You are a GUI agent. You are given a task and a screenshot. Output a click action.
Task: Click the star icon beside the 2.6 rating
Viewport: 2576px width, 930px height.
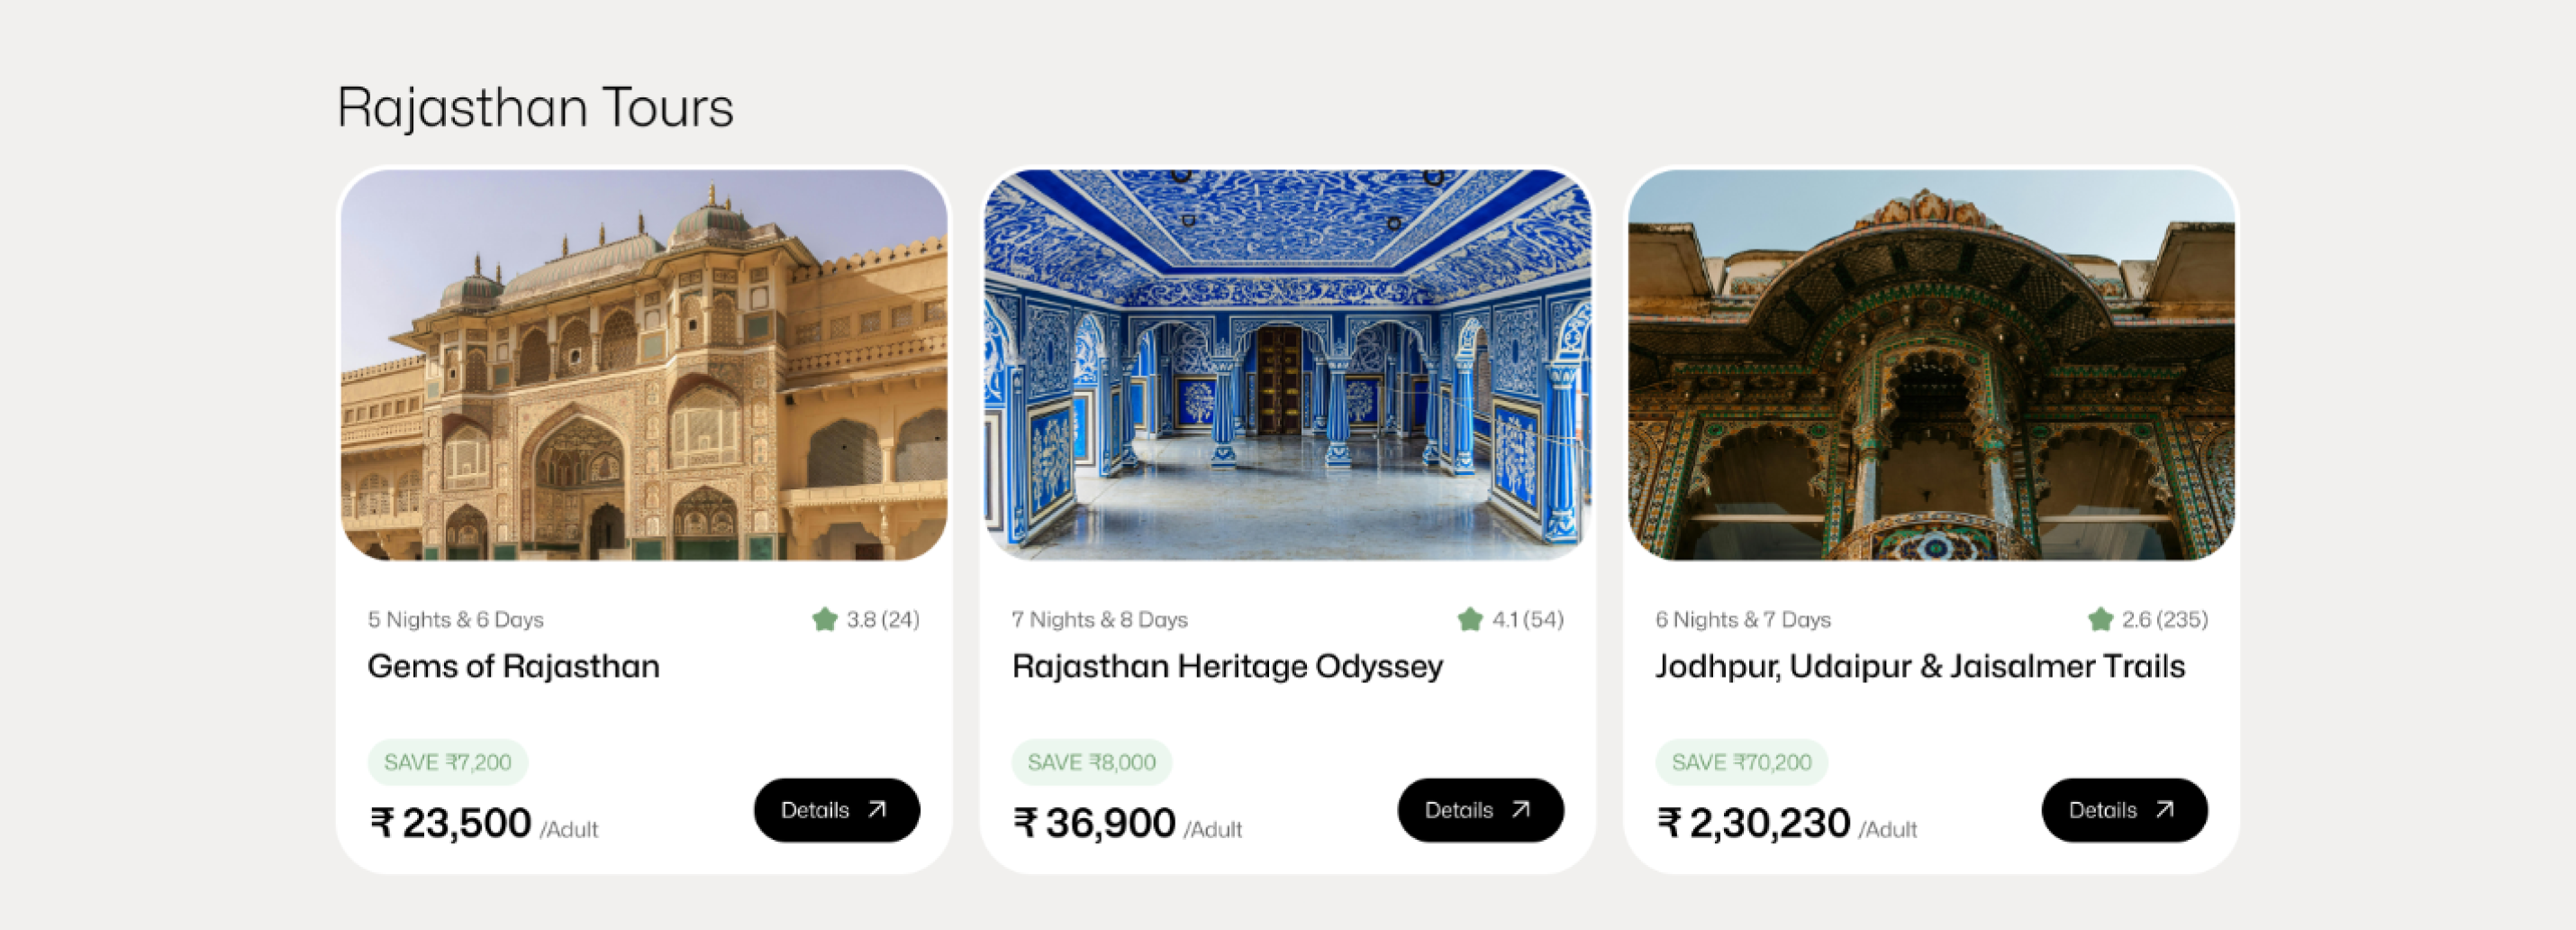(x=2100, y=619)
